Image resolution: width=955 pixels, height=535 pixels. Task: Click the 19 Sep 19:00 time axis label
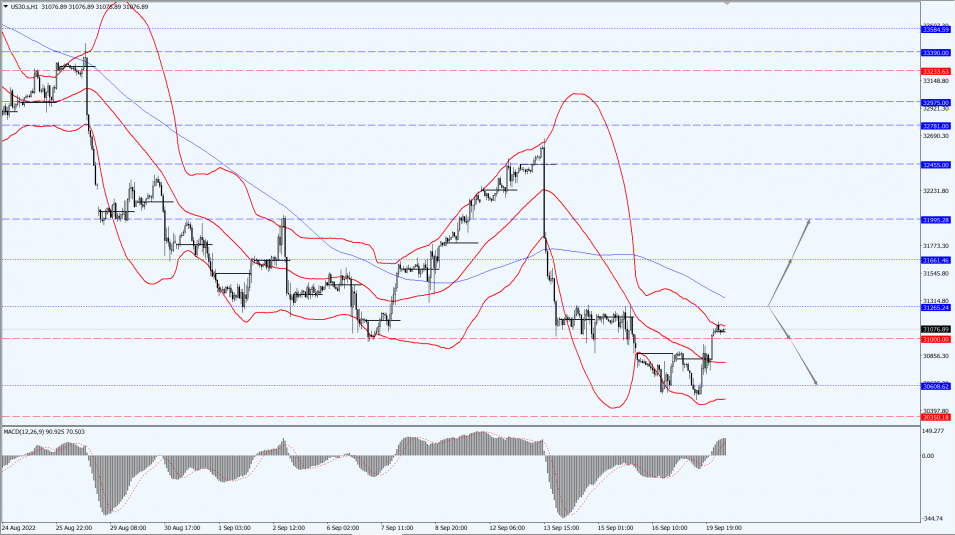[724, 528]
